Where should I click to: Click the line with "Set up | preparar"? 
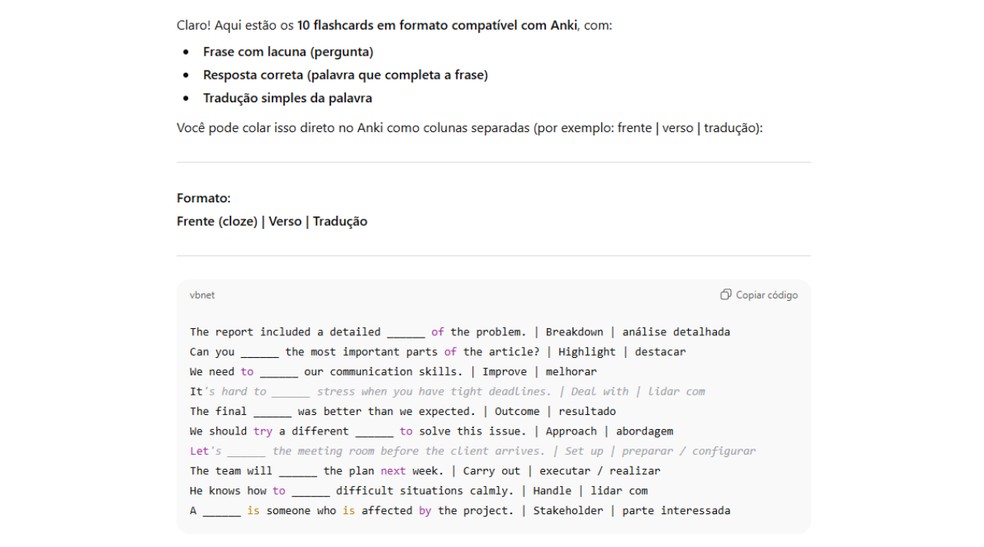[x=472, y=451]
